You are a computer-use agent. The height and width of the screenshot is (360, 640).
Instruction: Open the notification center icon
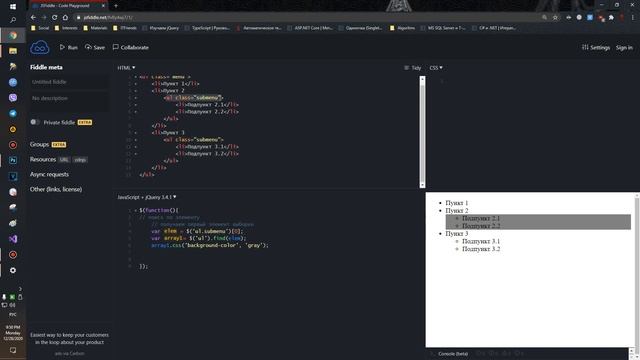coord(13,350)
